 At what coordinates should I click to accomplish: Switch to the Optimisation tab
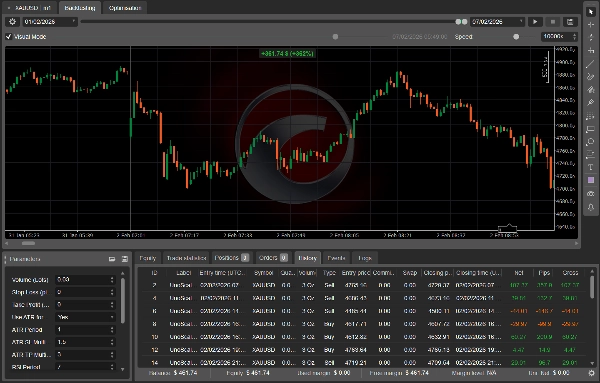coord(125,8)
